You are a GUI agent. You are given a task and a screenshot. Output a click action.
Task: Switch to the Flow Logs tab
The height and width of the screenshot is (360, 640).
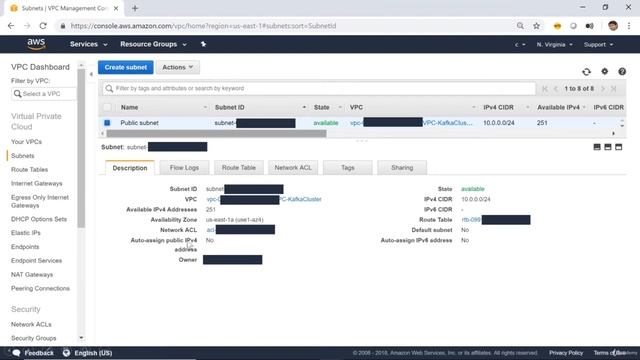[x=184, y=168]
